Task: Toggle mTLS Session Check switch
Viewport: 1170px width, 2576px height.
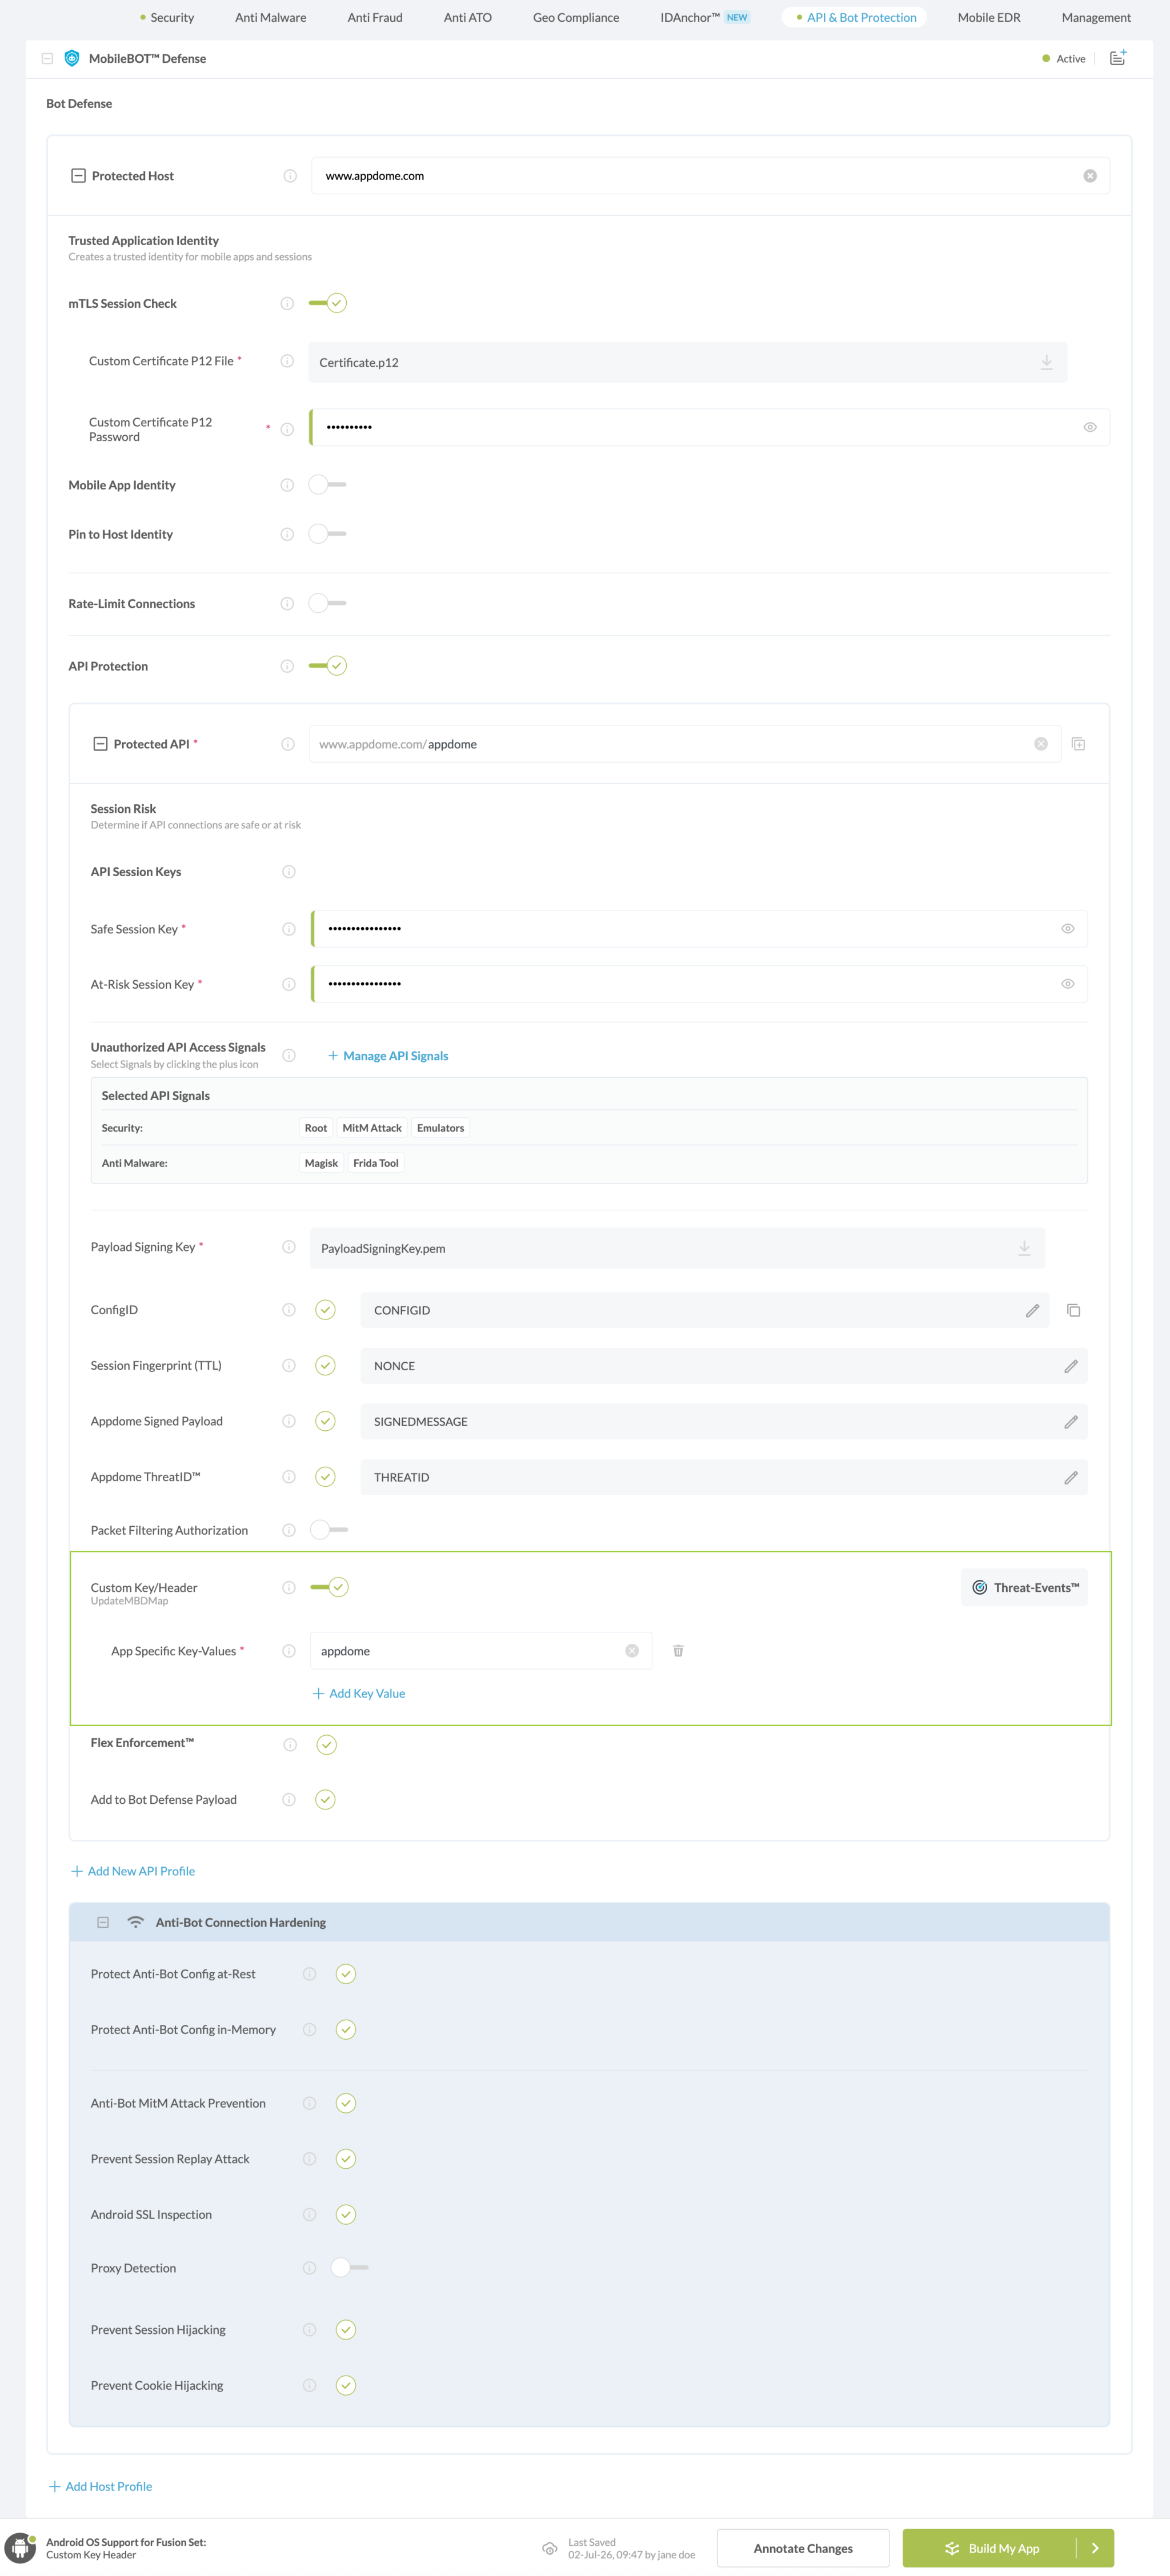Action: click(x=328, y=303)
